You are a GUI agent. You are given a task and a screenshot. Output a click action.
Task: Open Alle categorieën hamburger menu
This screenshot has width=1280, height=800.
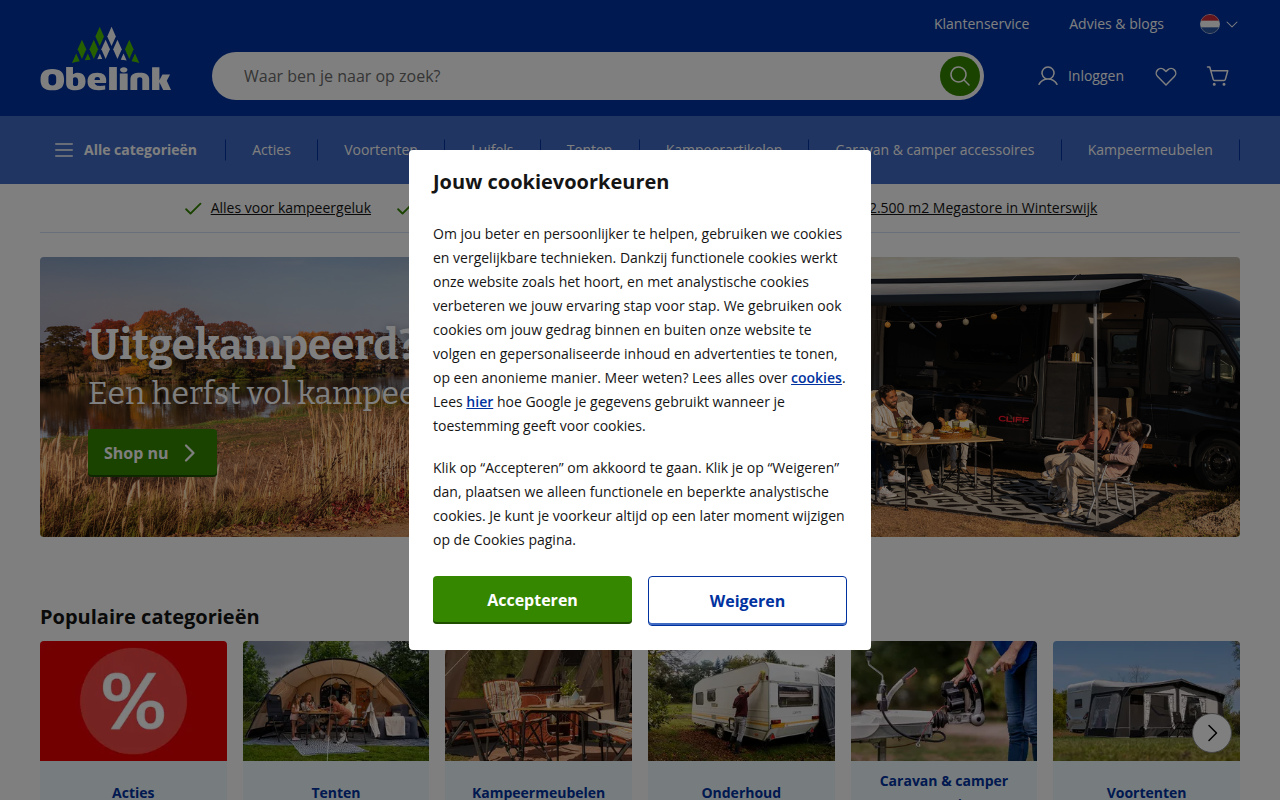[x=126, y=150]
